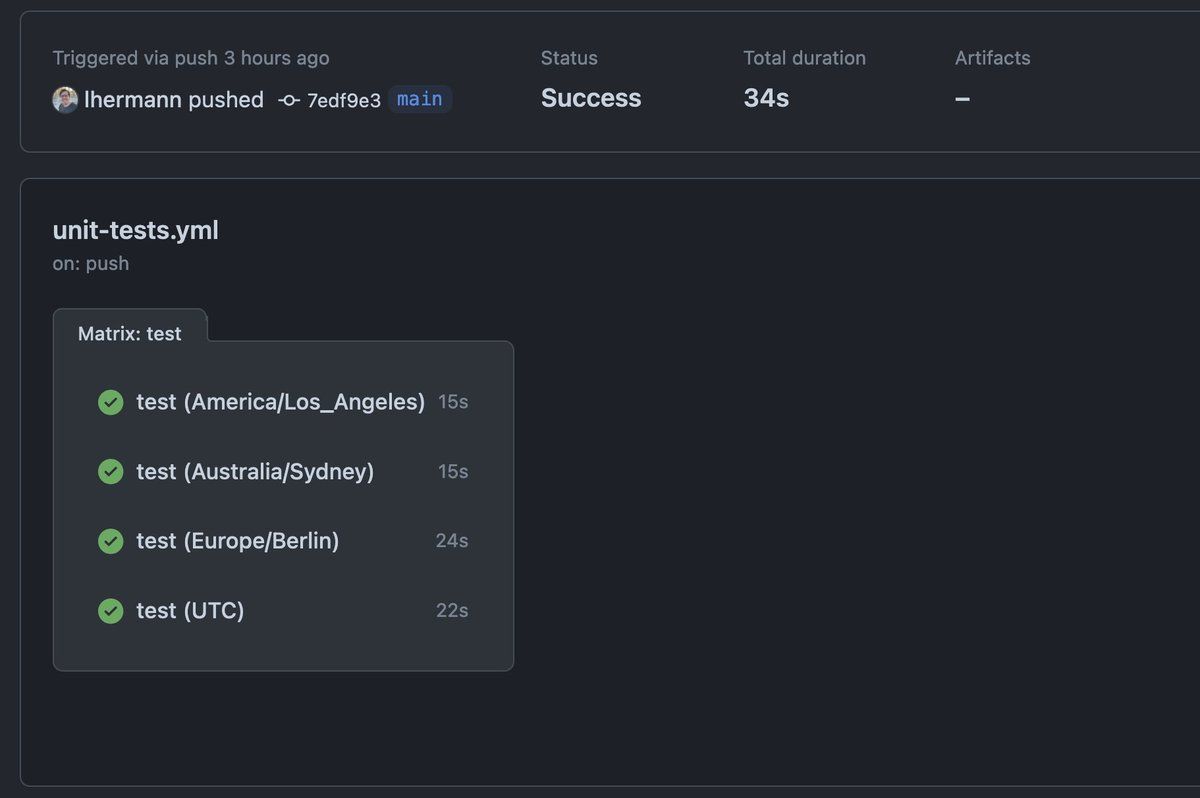This screenshot has width=1200, height=798.
Task: Click the commit icon before 7edf9e3
Action: coord(289,100)
